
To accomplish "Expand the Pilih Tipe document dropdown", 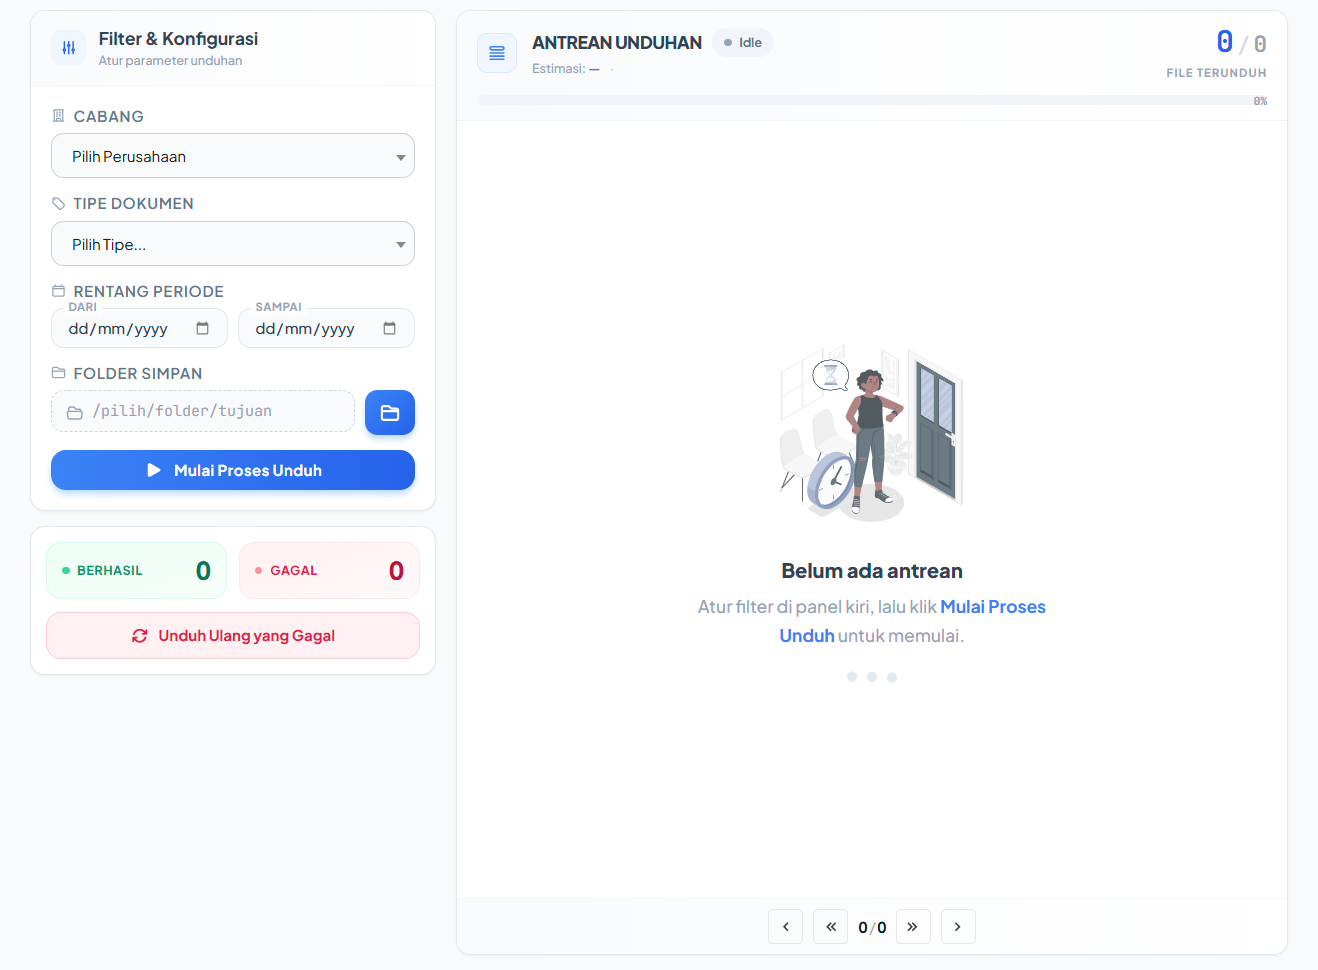I will [233, 245].
